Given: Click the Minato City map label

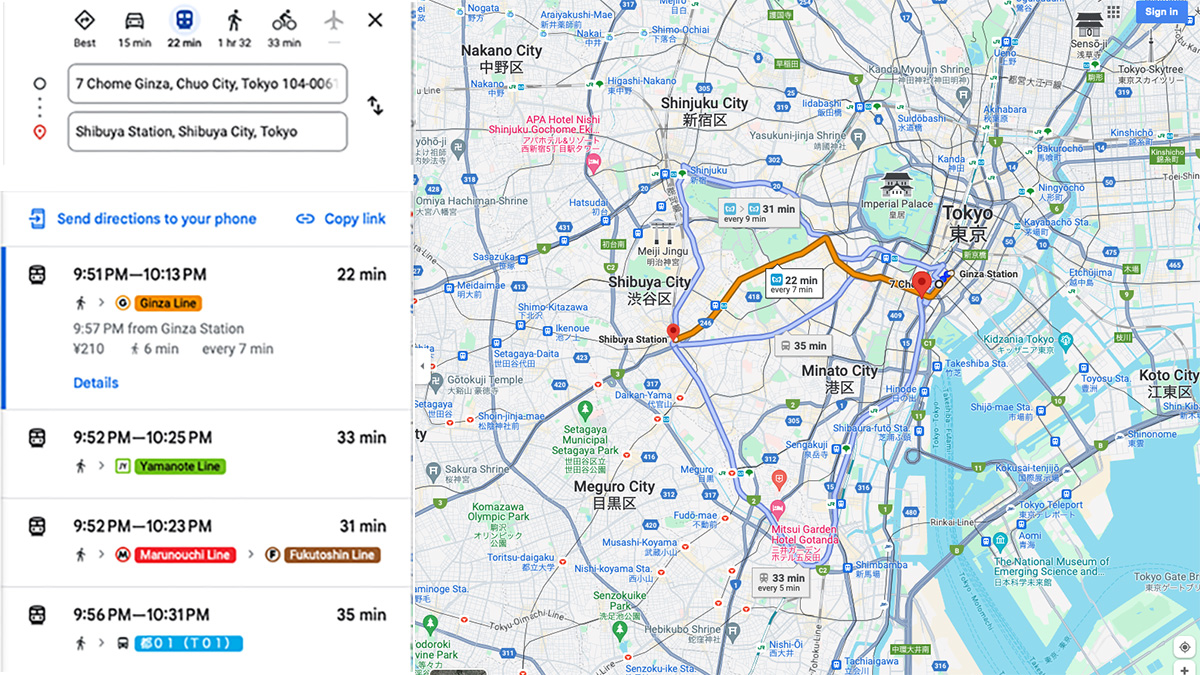Looking at the screenshot, I should coord(839,378).
